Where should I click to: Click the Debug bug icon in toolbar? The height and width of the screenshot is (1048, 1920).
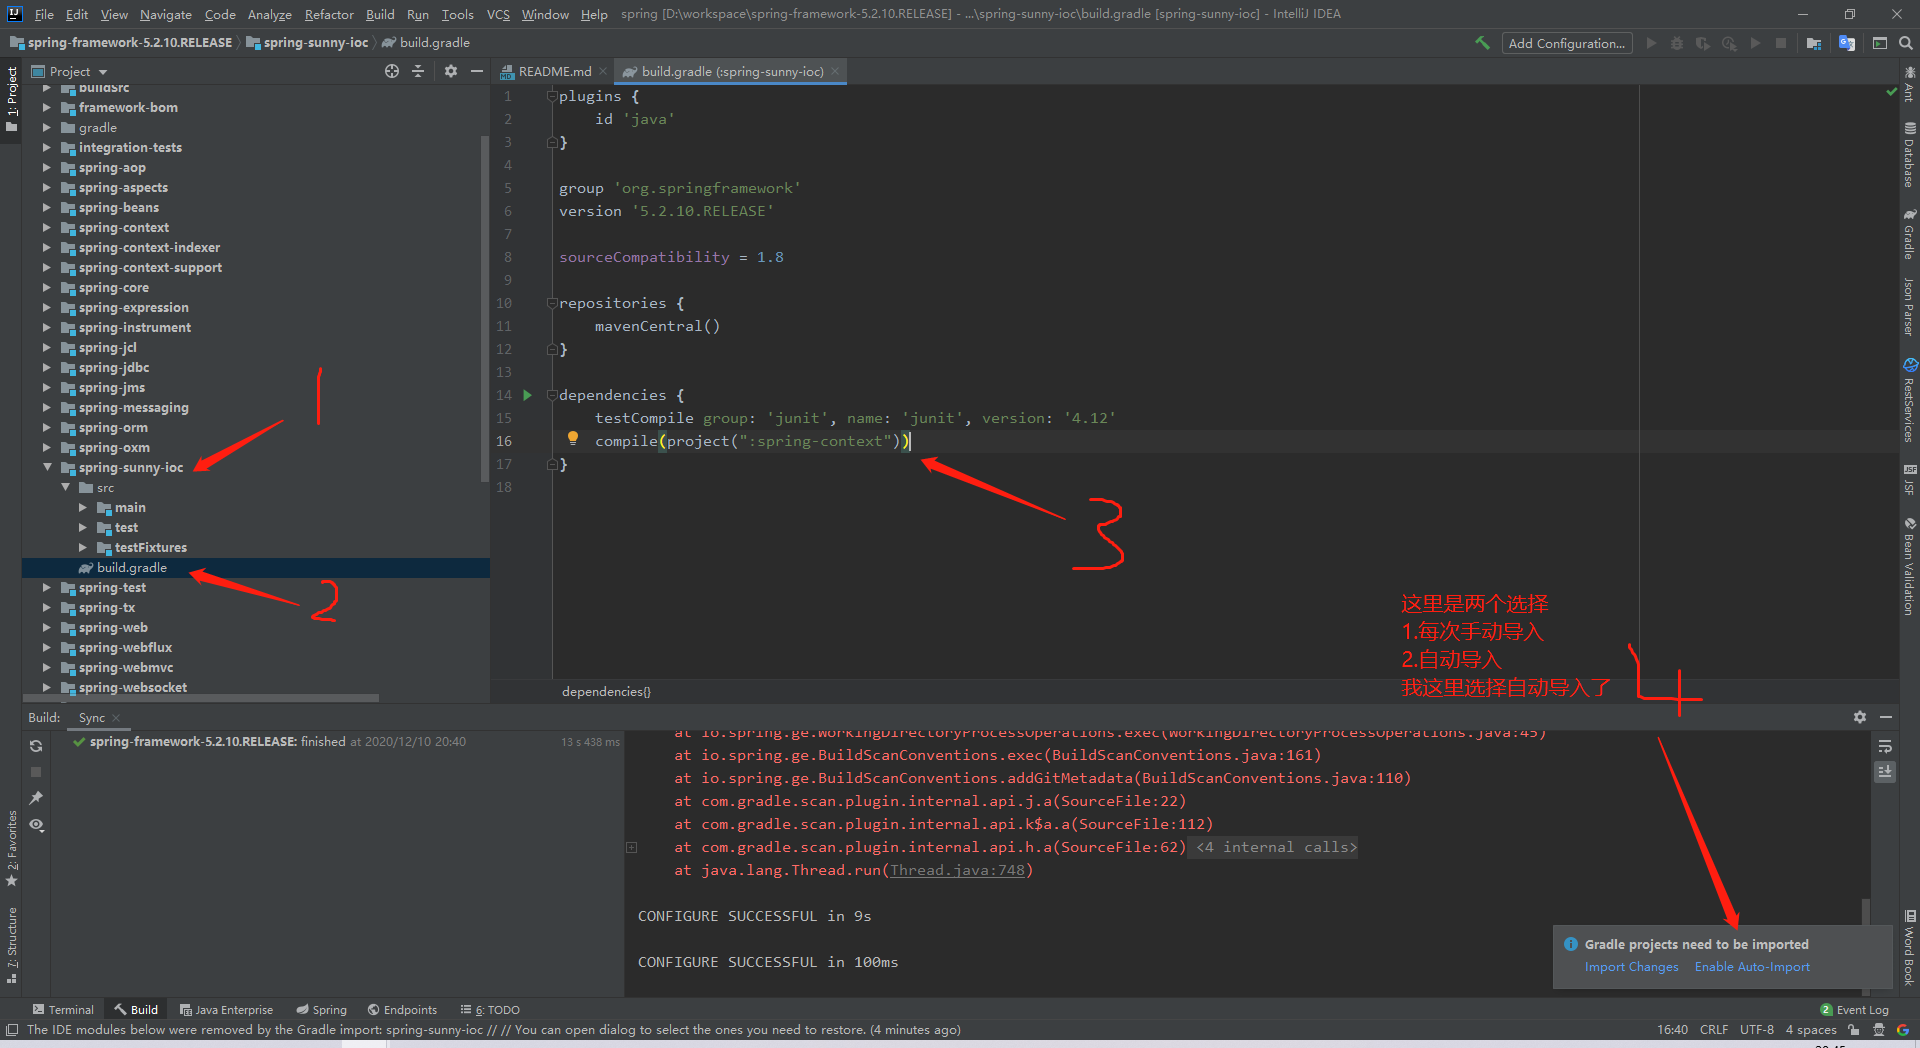click(1677, 43)
